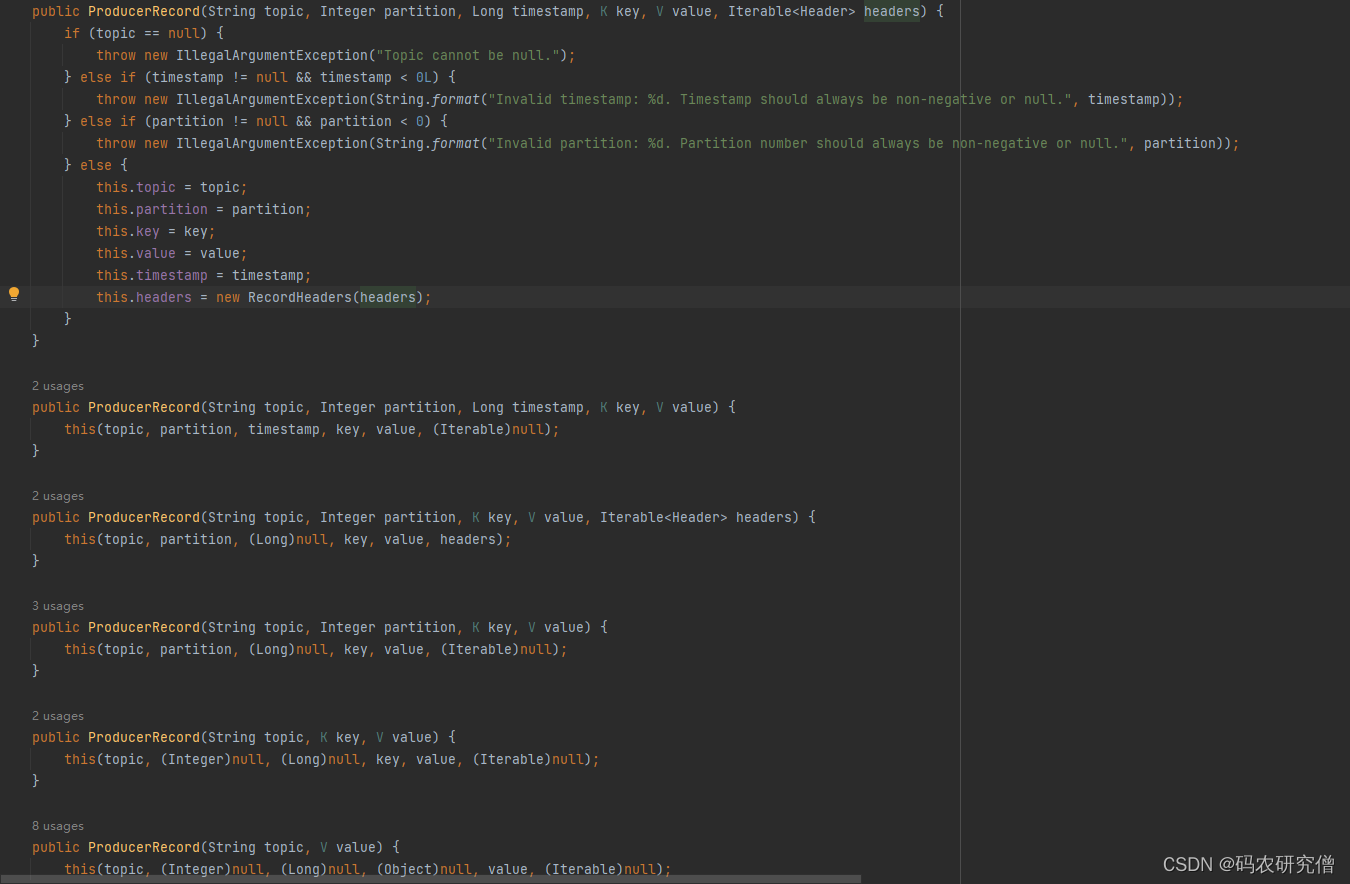
Task: Click 'headers);' argument in the this call
Action: 476,539
